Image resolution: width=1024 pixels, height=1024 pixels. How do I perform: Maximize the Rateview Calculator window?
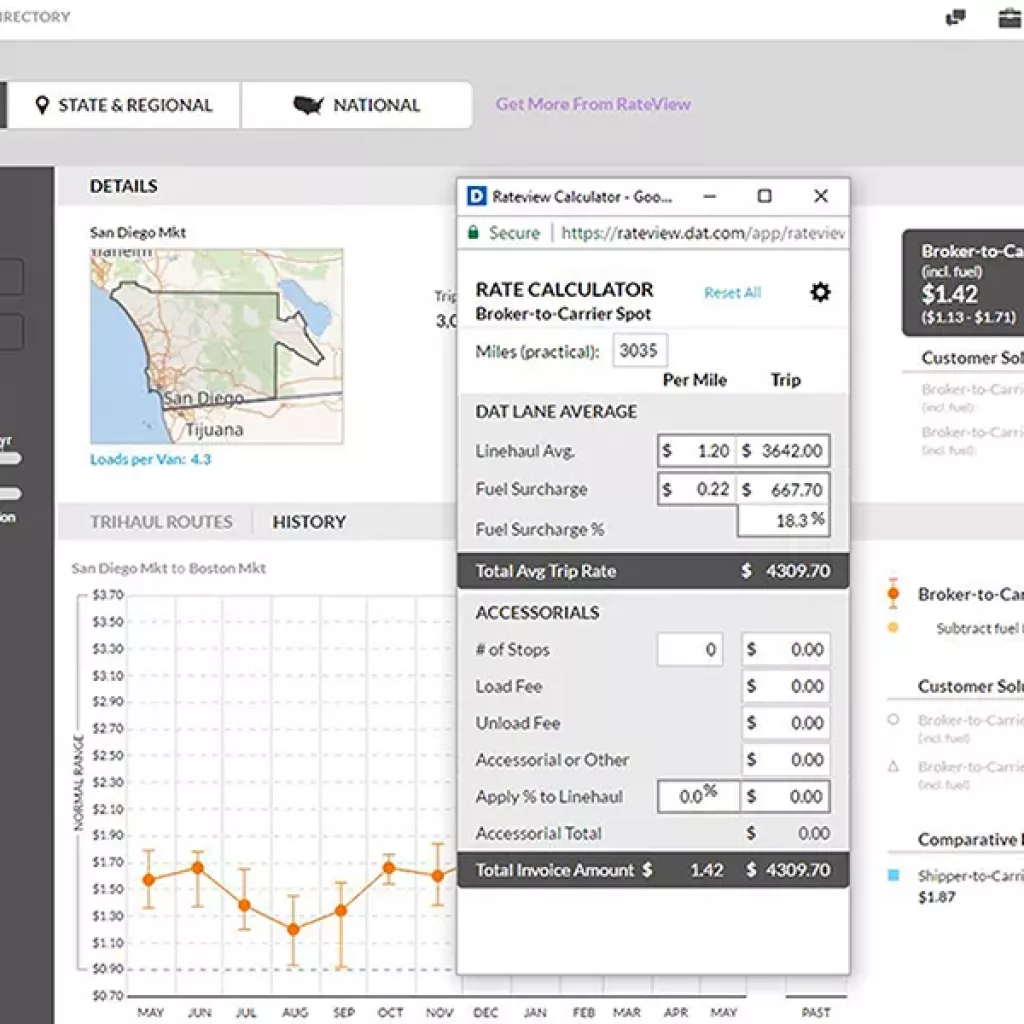(x=764, y=196)
